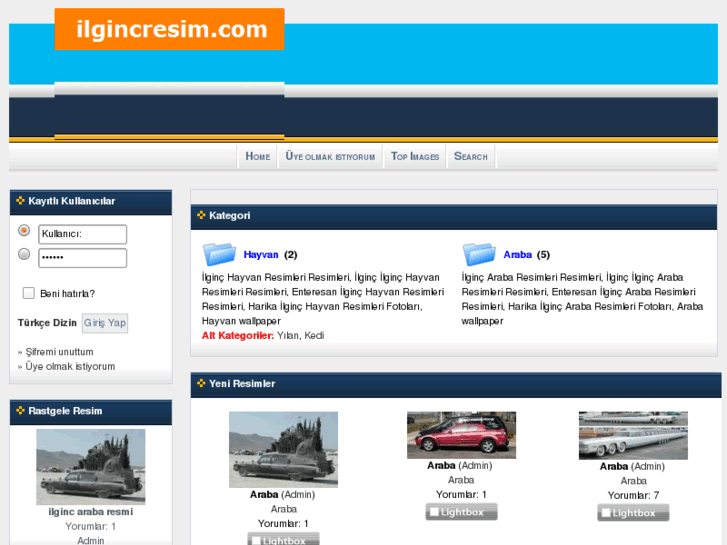Click the Araba (5) count text
727x545 pixels.
click(543, 255)
